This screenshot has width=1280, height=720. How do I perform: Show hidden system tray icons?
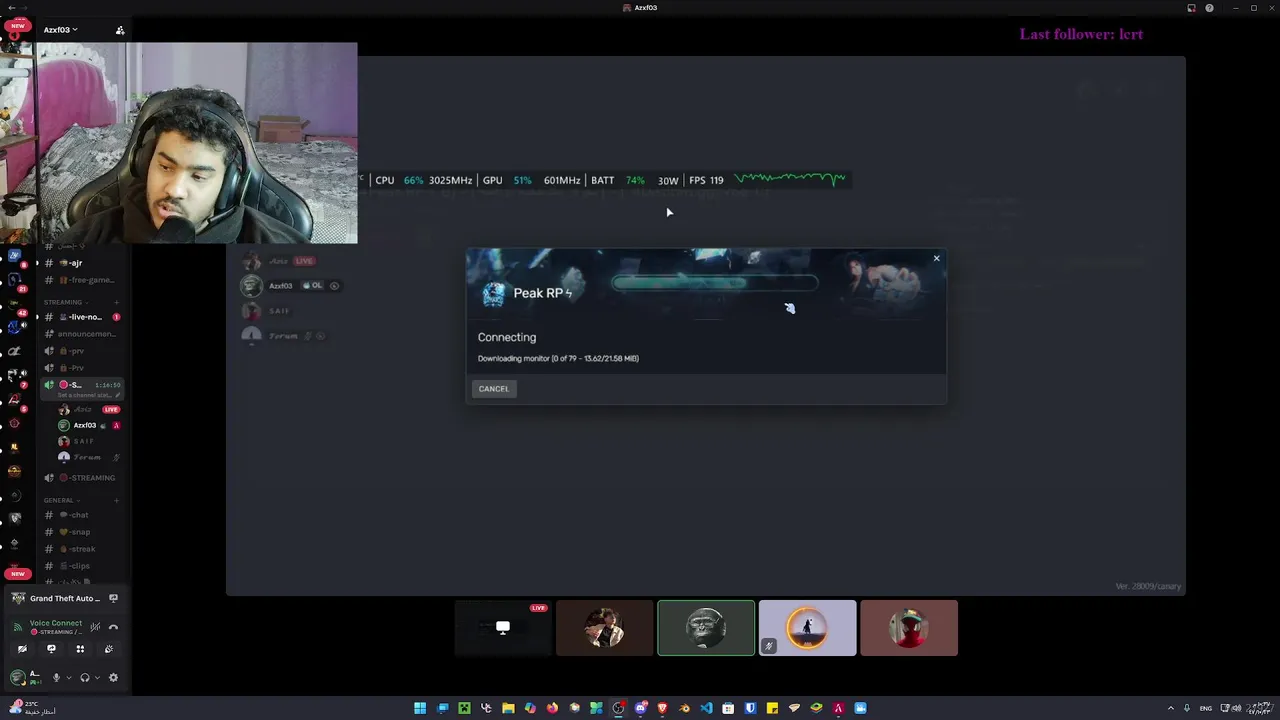pos(1171,708)
